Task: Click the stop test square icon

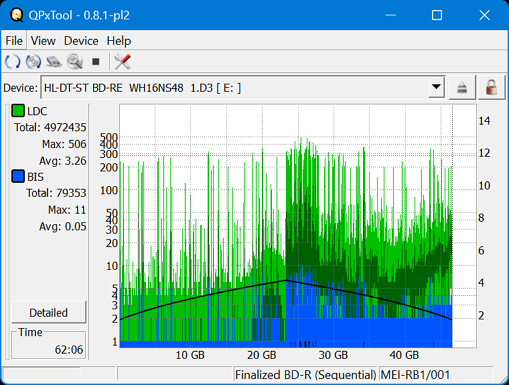Action: point(96,62)
